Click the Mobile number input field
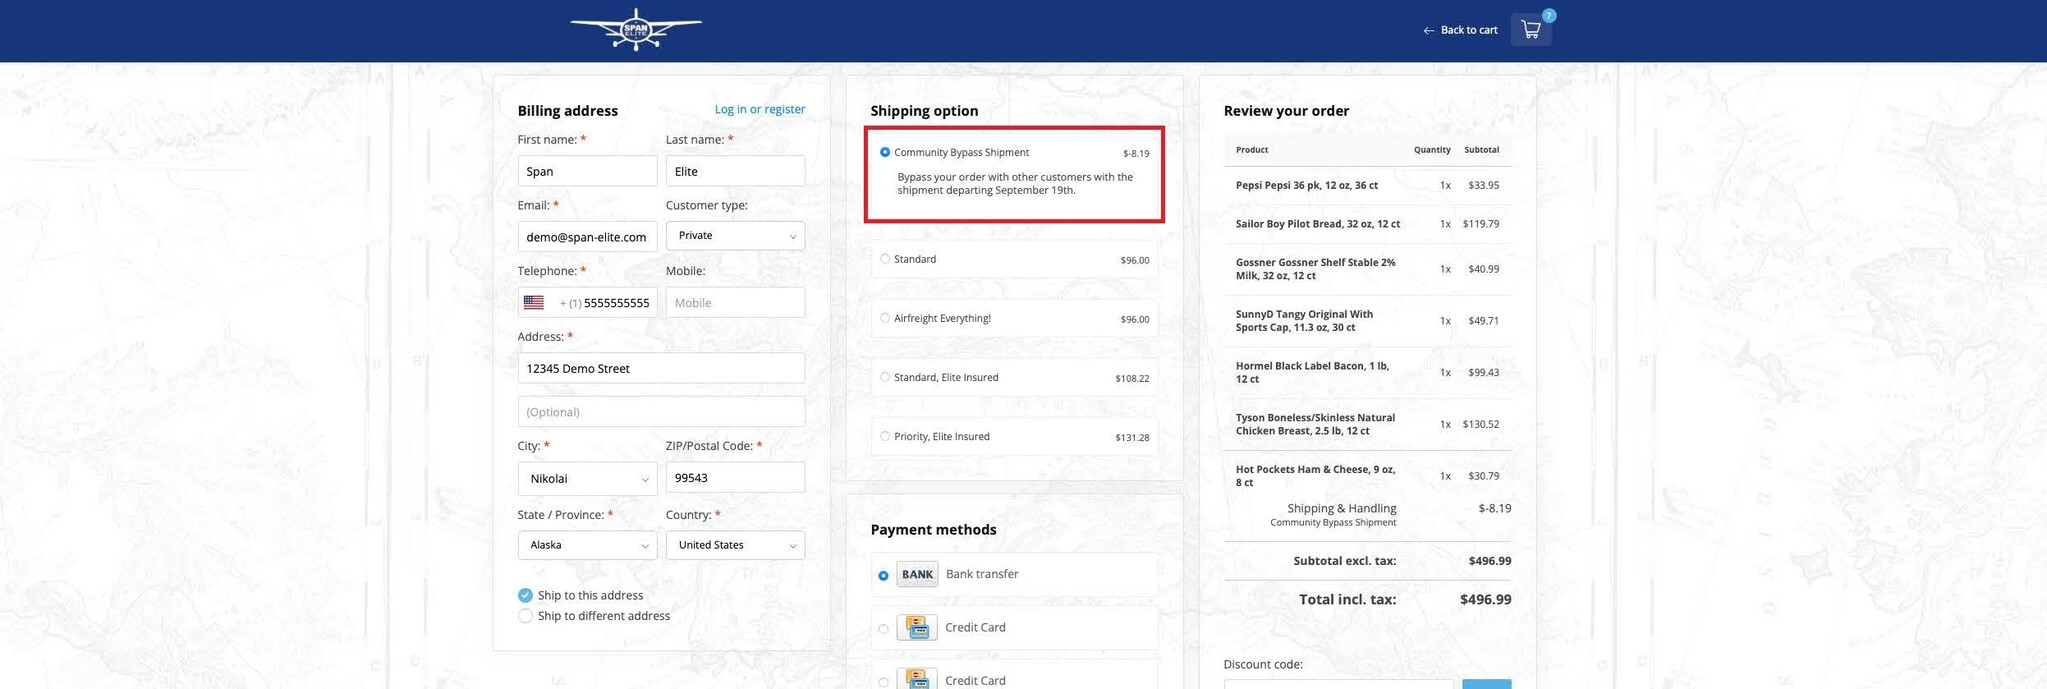The height and width of the screenshot is (689, 2047). click(735, 303)
